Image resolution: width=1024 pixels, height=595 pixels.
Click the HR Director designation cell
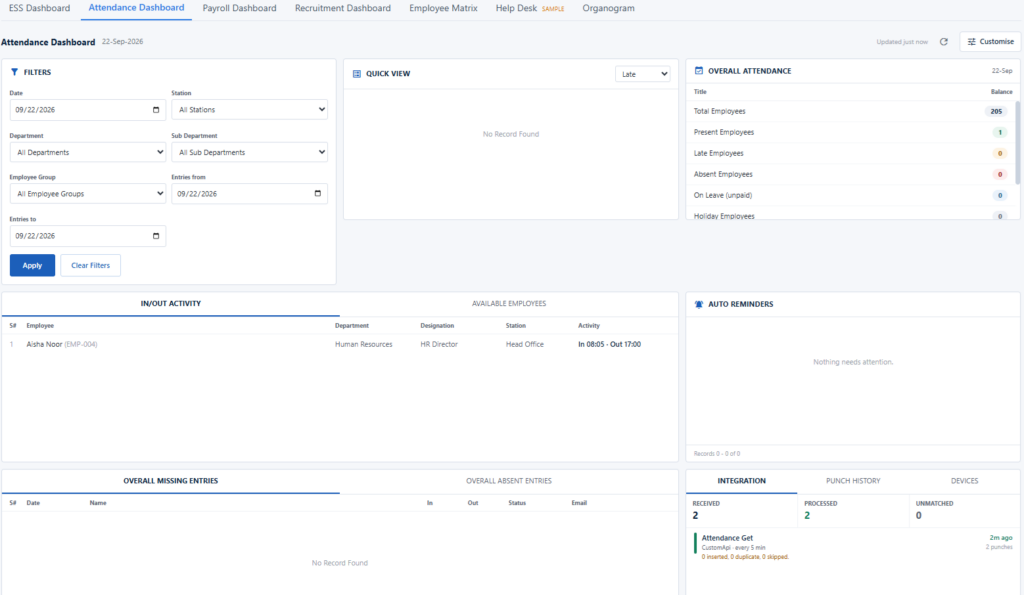[x=439, y=344]
